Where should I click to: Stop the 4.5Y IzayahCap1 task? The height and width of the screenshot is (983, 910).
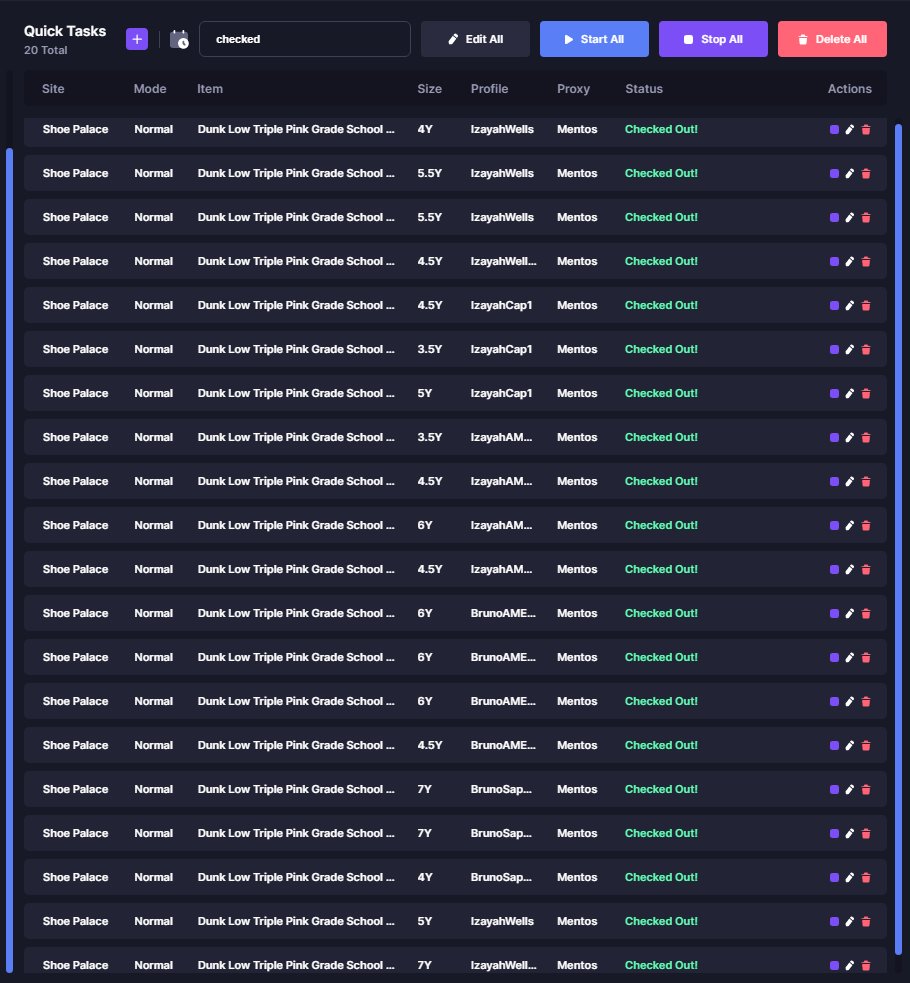pyautogui.click(x=834, y=305)
